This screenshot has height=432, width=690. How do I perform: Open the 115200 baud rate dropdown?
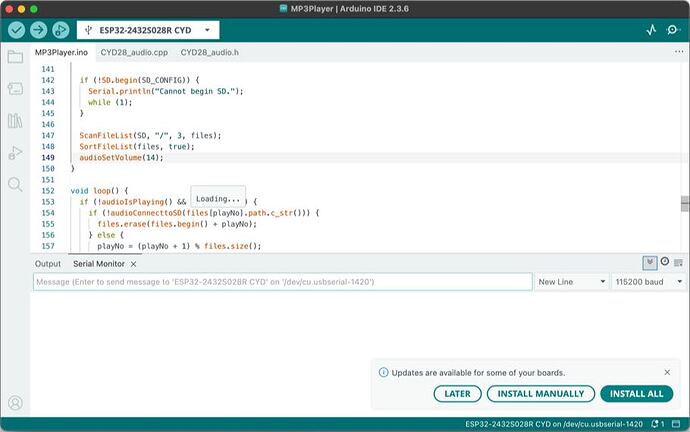coord(648,282)
